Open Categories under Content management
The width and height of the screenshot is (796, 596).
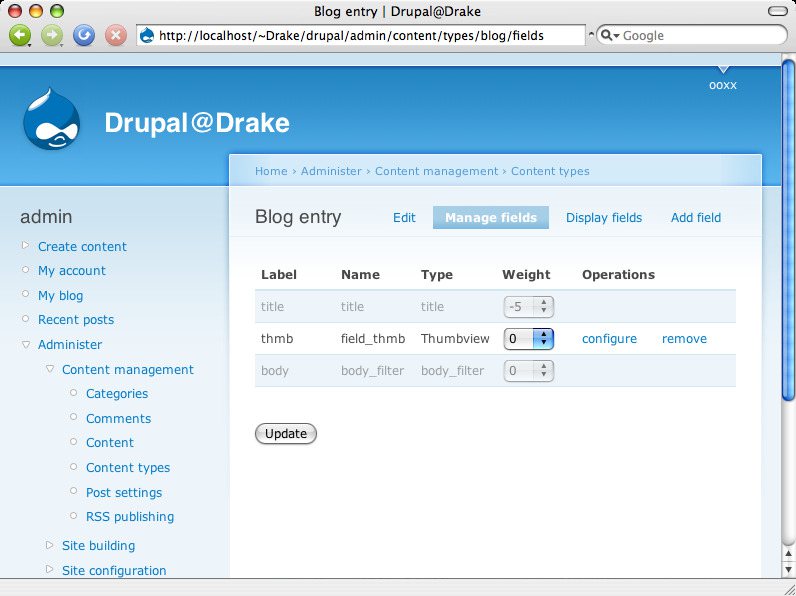(x=117, y=394)
